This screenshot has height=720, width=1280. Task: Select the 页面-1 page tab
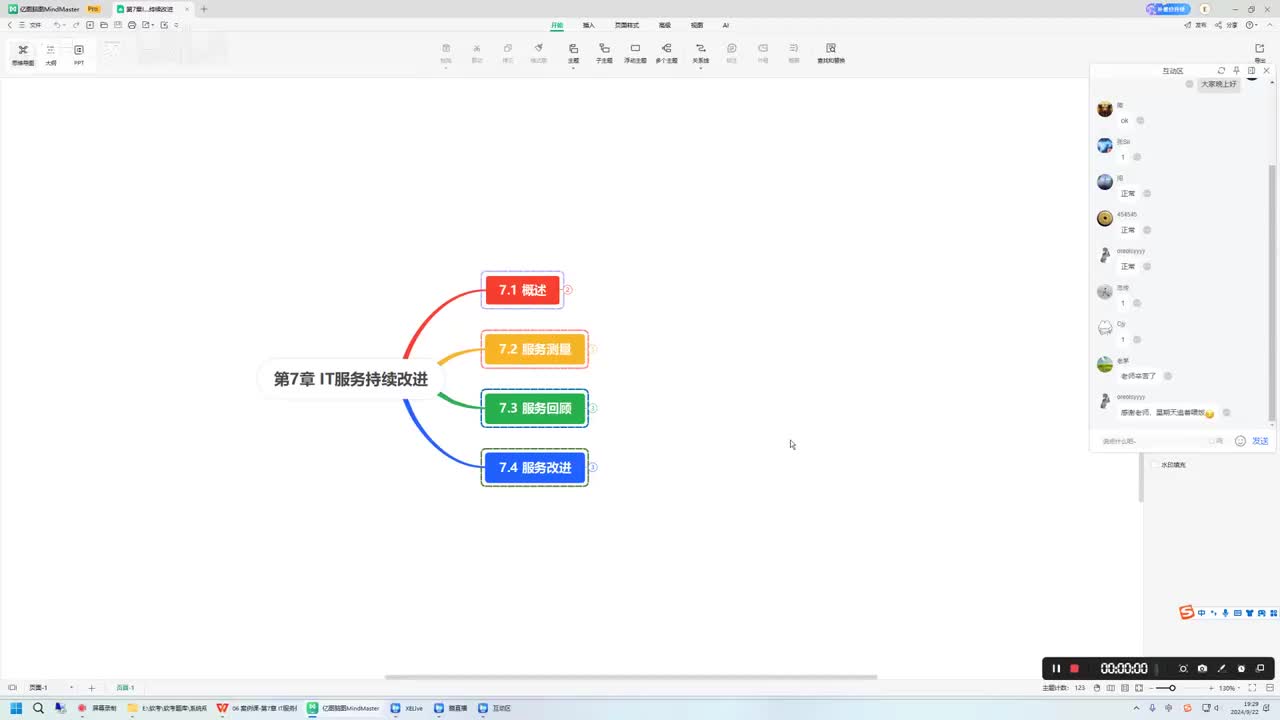tap(125, 688)
